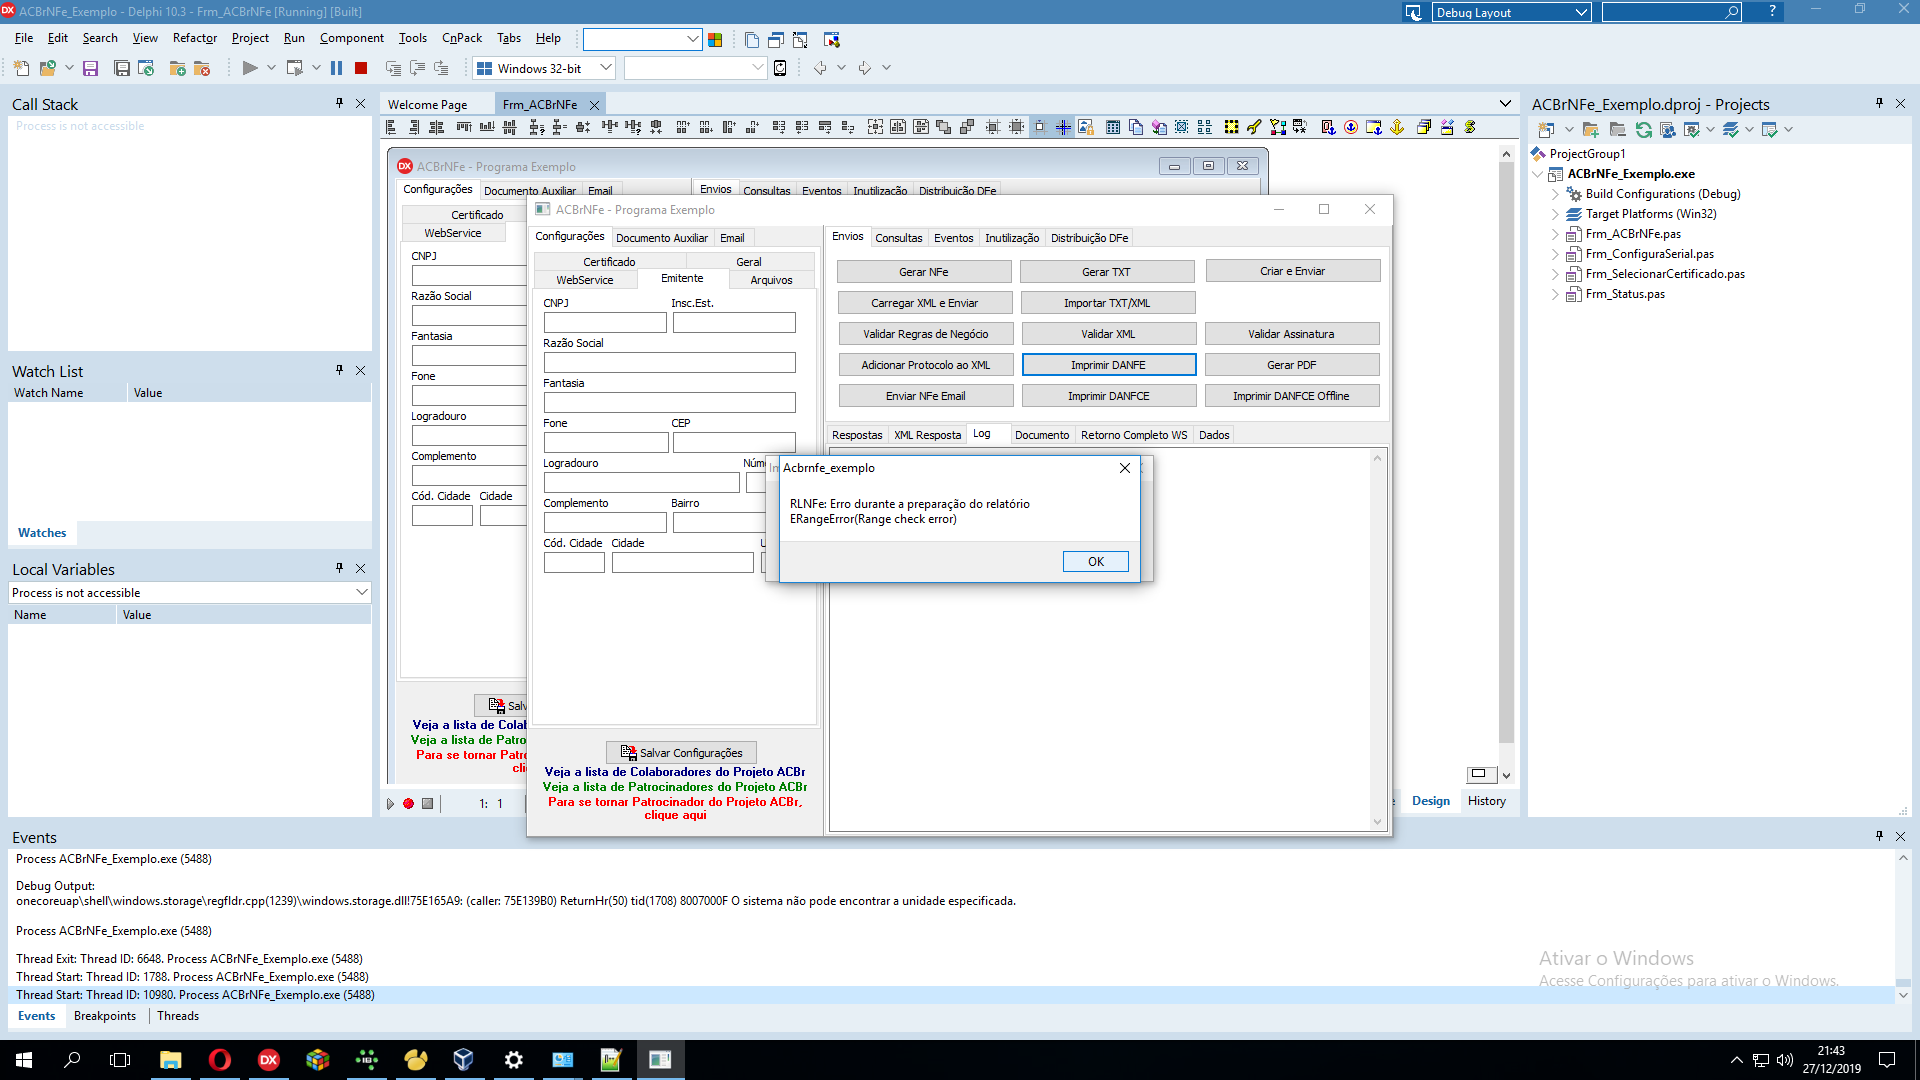
Task: Expand Target Platforms (Win32) node
Action: pyautogui.click(x=1555, y=214)
